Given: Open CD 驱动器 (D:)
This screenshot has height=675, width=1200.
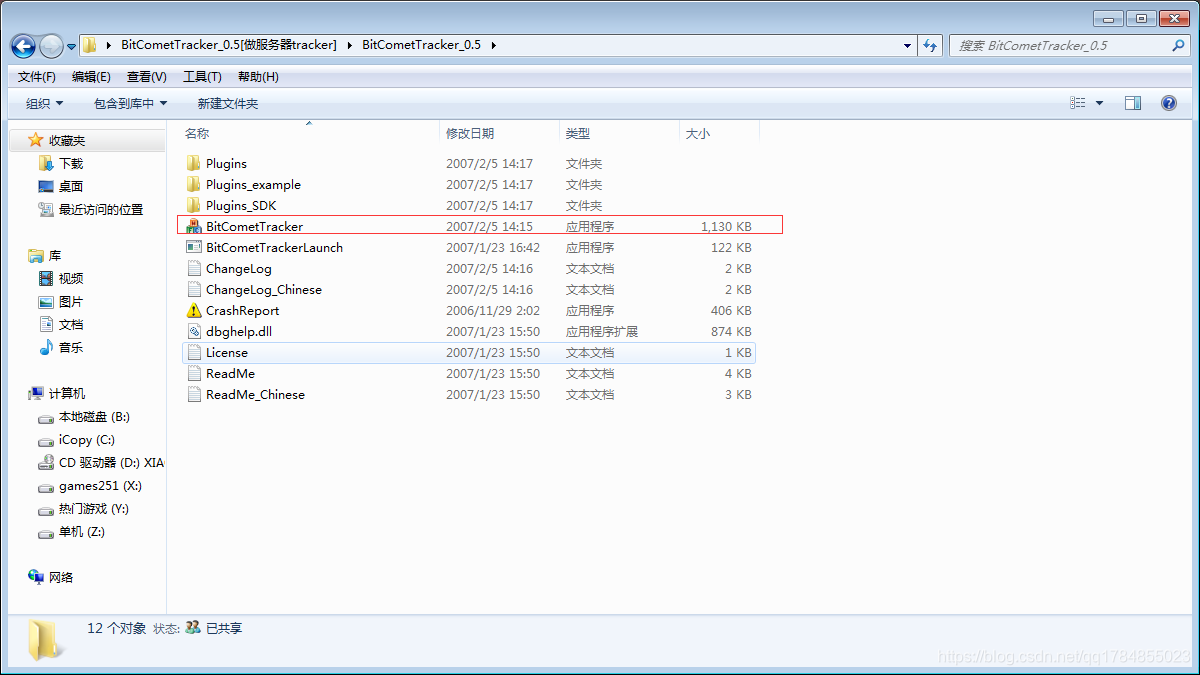Looking at the screenshot, I should tap(111, 462).
